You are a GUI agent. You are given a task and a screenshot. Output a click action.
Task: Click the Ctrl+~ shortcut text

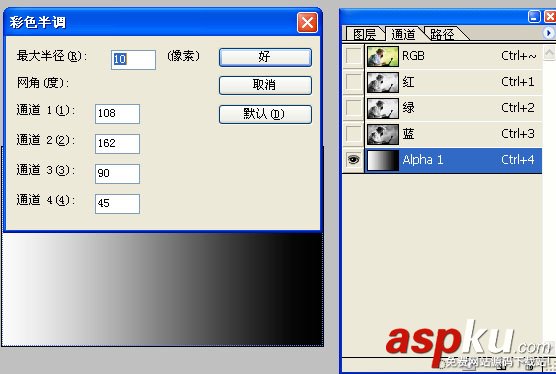(x=518, y=56)
